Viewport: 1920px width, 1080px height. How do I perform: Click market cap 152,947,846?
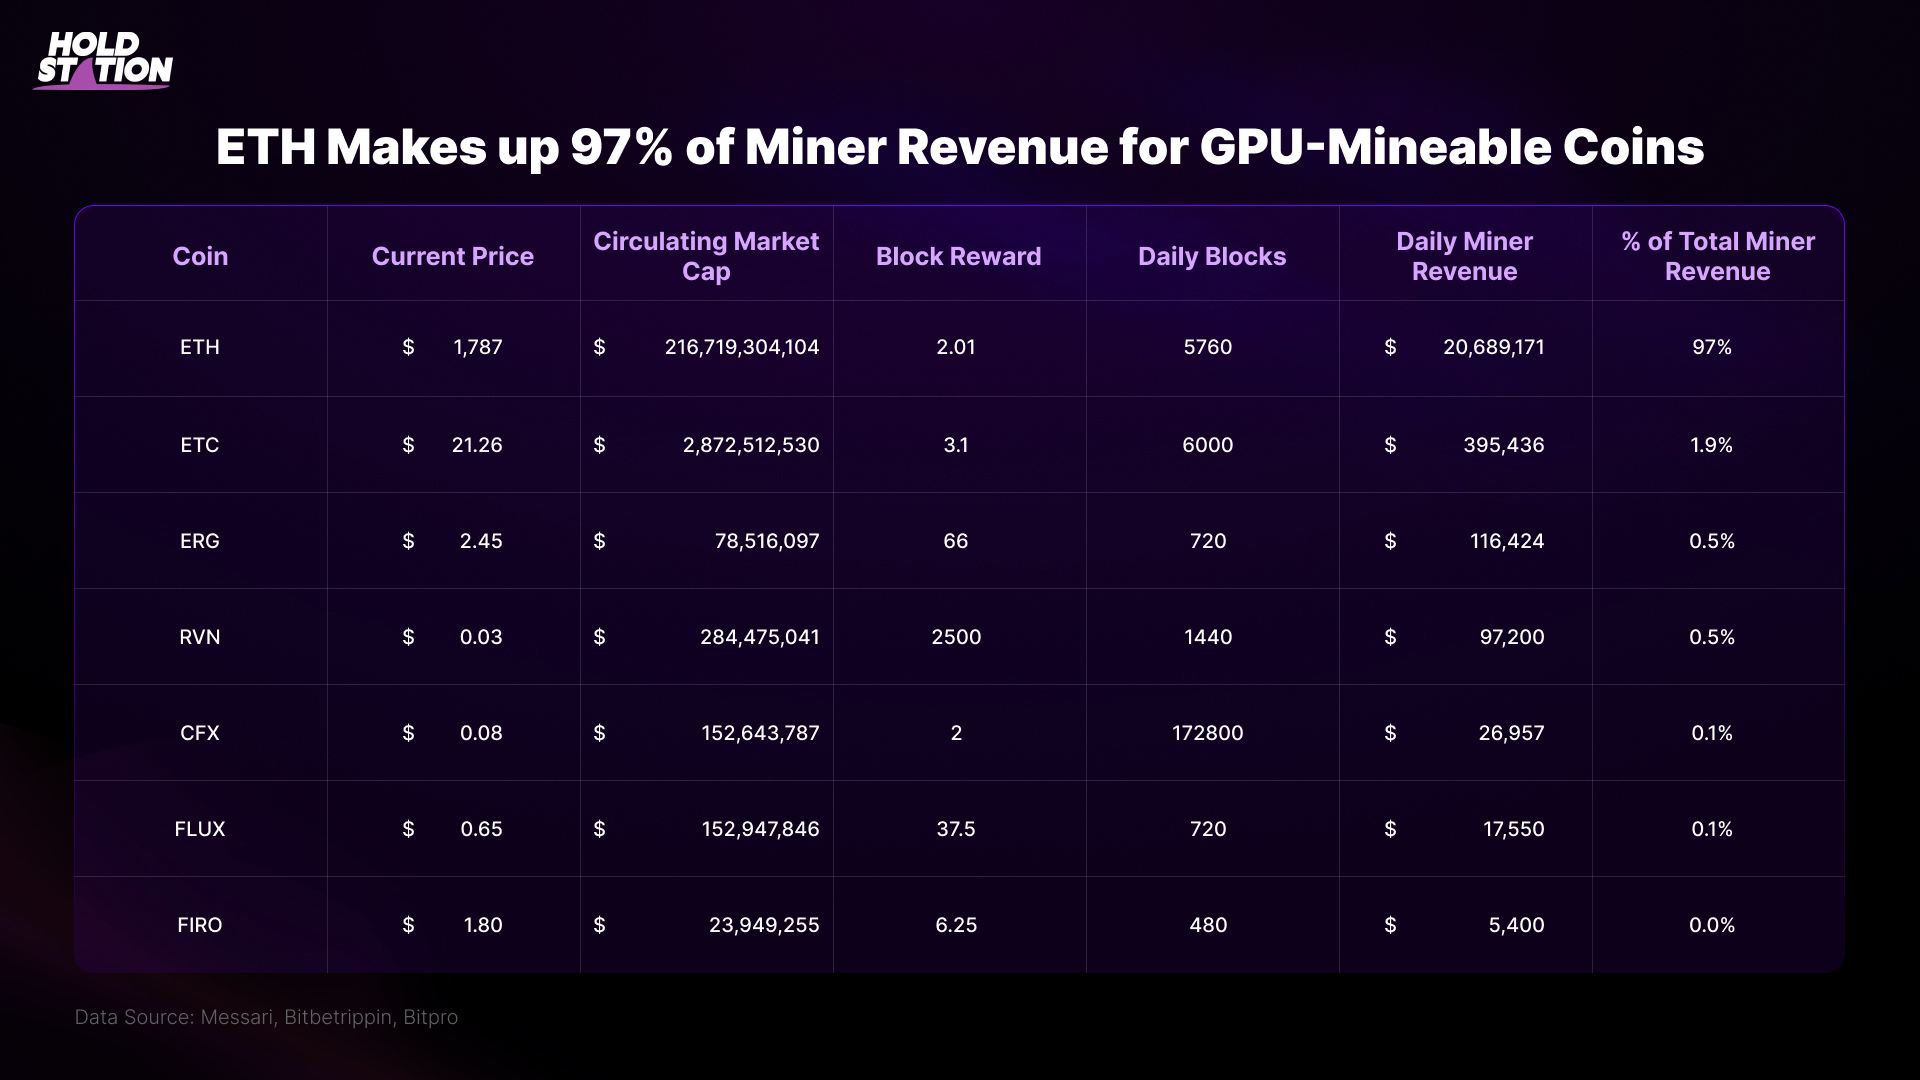(760, 829)
